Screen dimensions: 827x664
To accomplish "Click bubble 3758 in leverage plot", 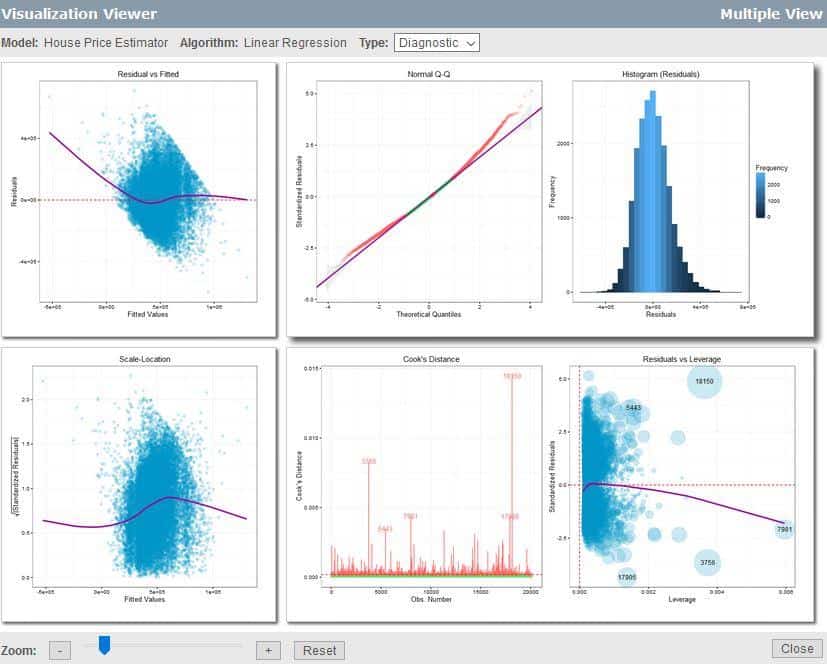I will pyautogui.click(x=708, y=563).
